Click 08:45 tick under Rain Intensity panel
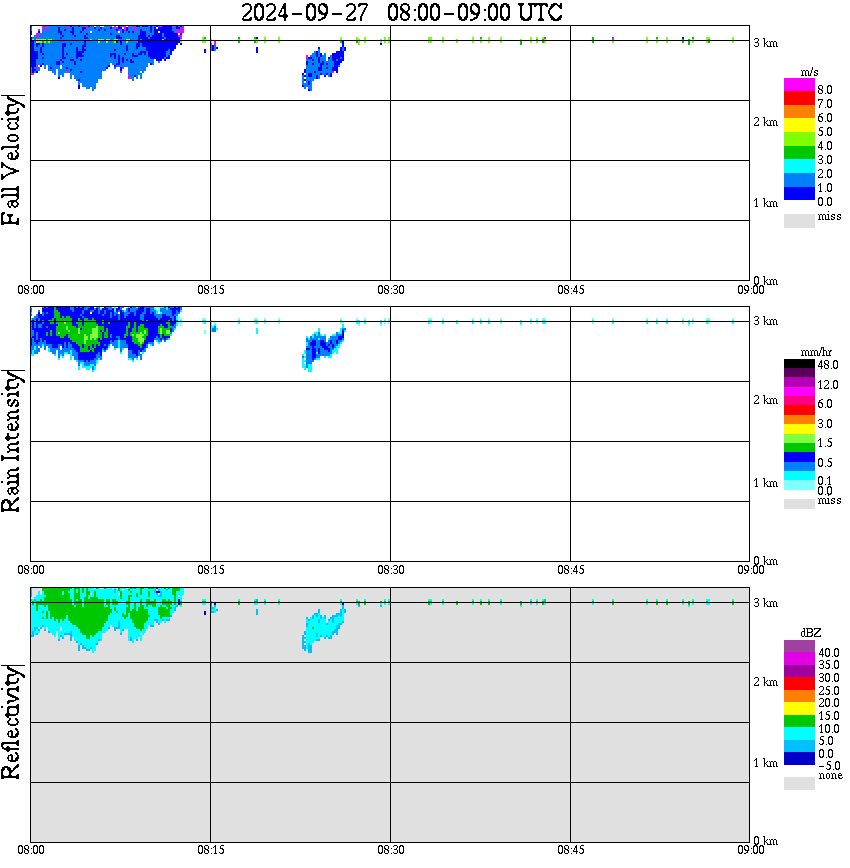The width and height of the screenshot is (850, 868). pos(570,570)
